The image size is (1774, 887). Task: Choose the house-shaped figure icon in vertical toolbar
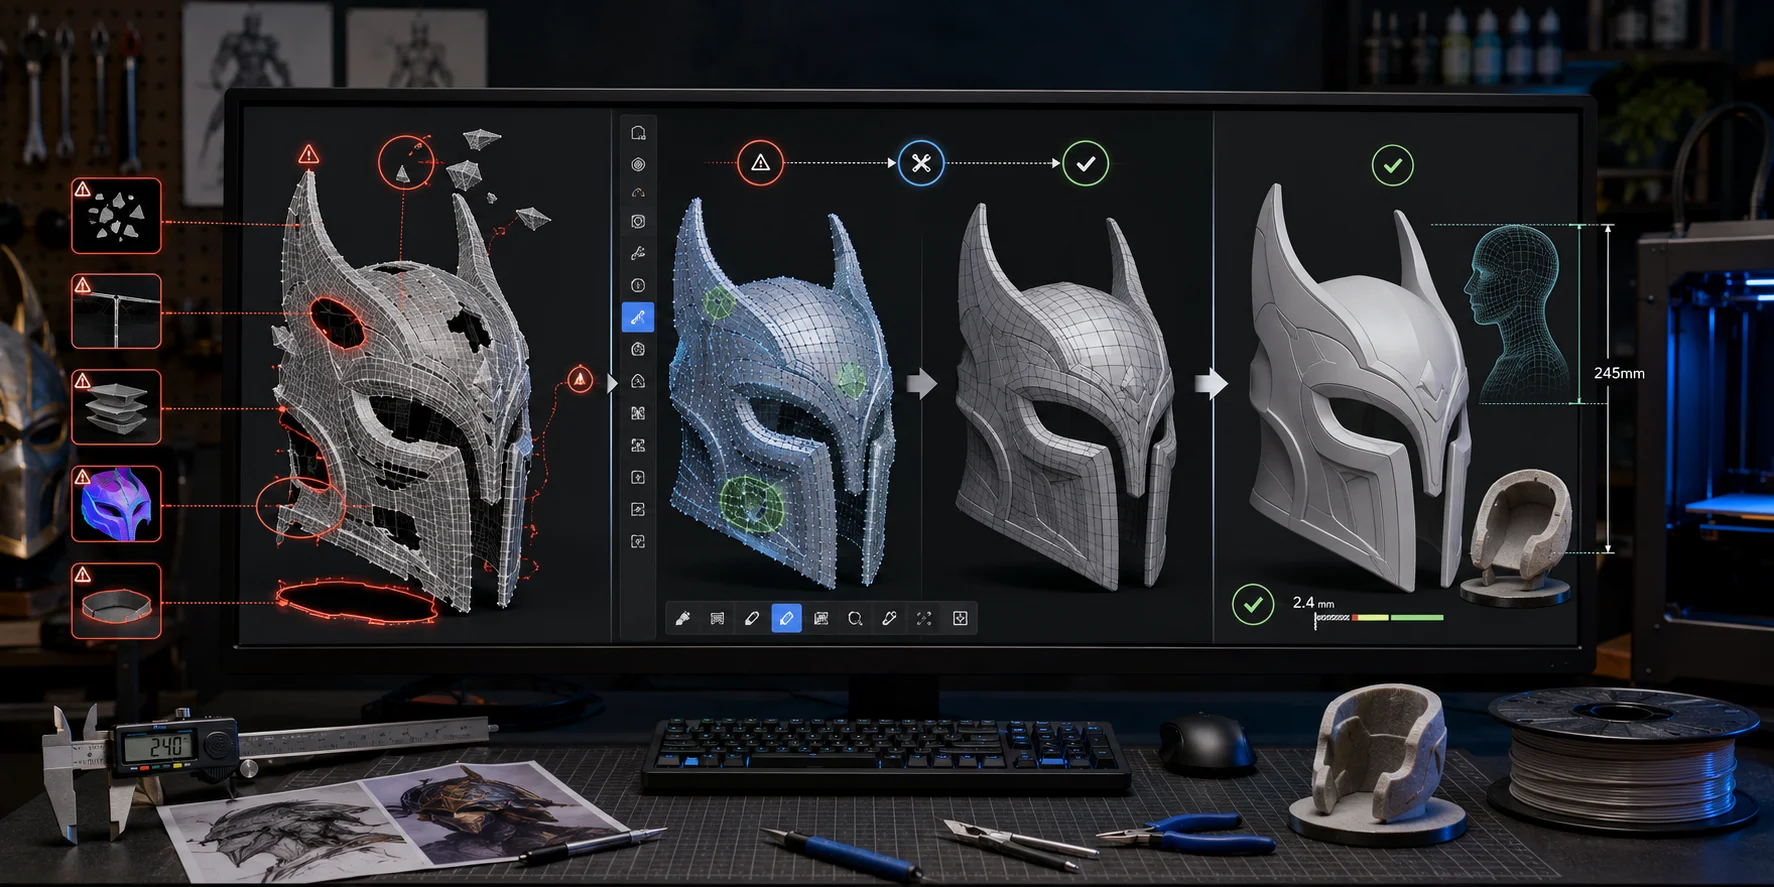(x=638, y=381)
